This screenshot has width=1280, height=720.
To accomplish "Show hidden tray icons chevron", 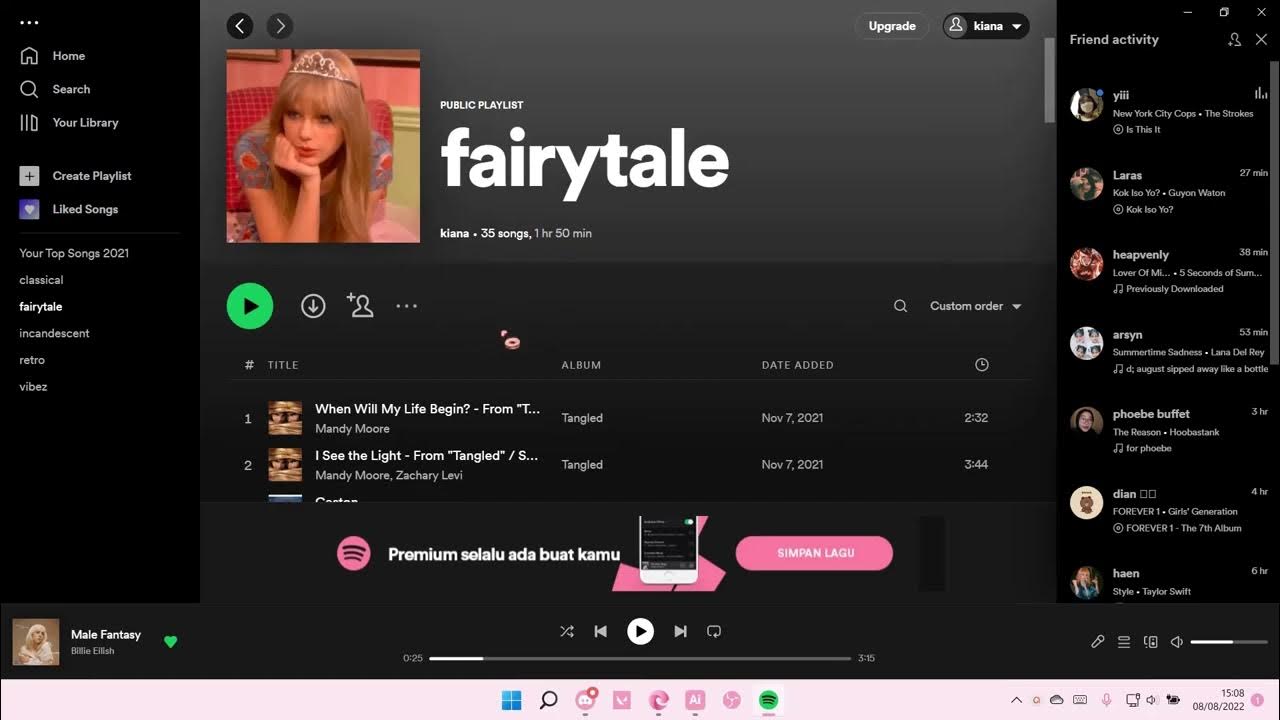I will [x=1016, y=700].
